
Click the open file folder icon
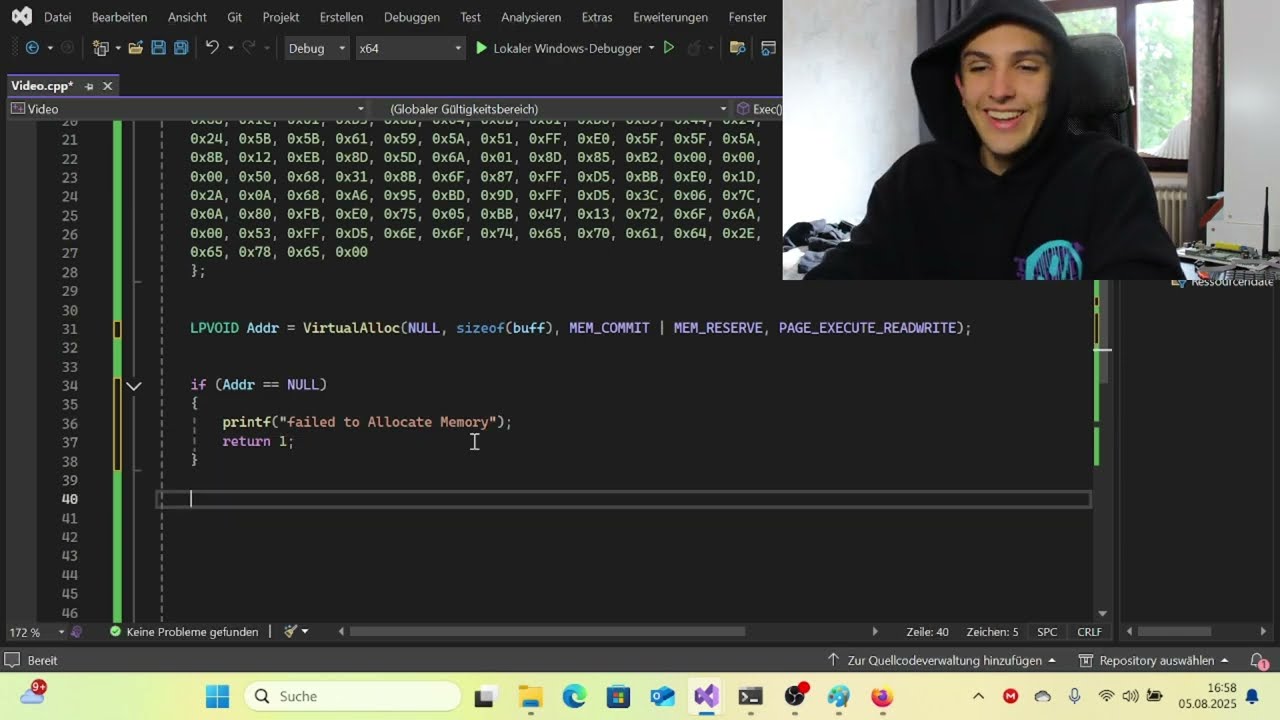(135, 48)
